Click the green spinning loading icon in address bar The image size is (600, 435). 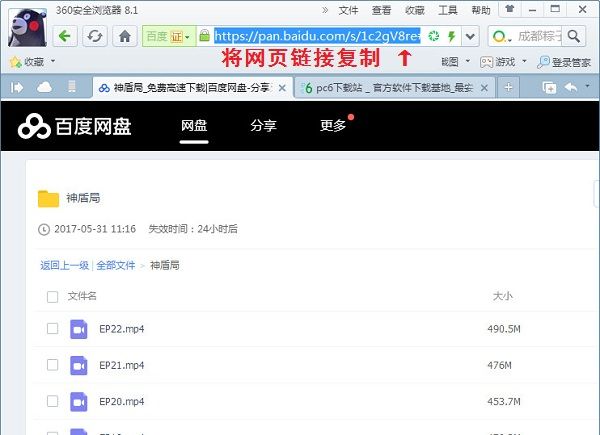point(434,36)
